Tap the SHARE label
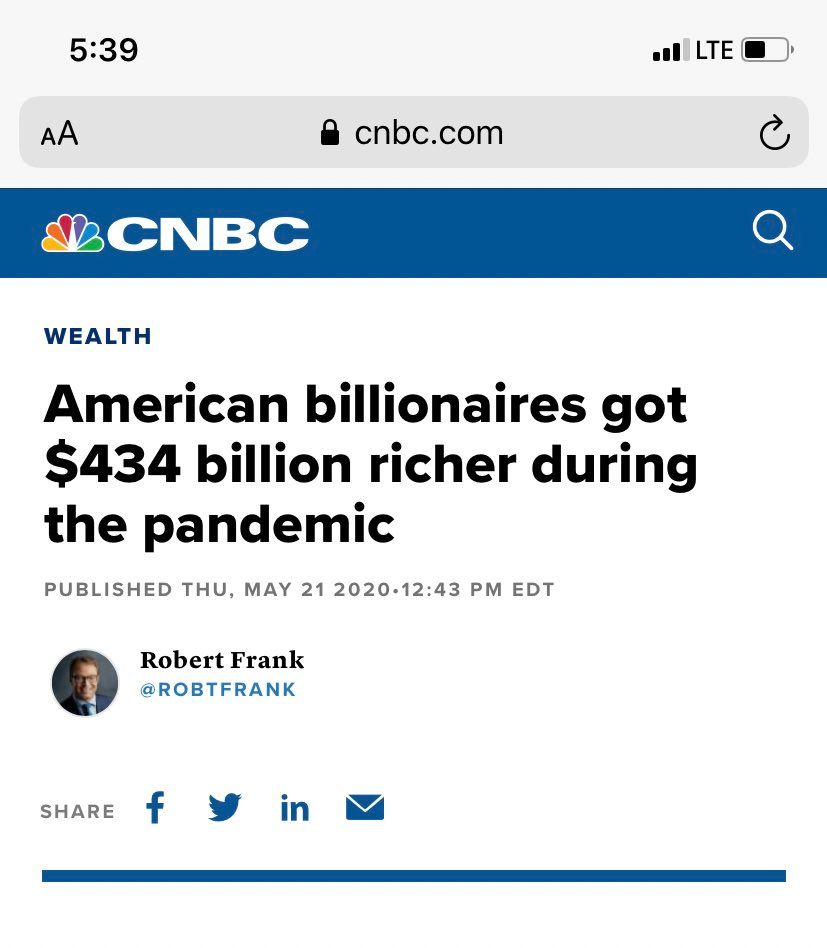Image resolution: width=827 pixels, height=948 pixels. (x=77, y=811)
